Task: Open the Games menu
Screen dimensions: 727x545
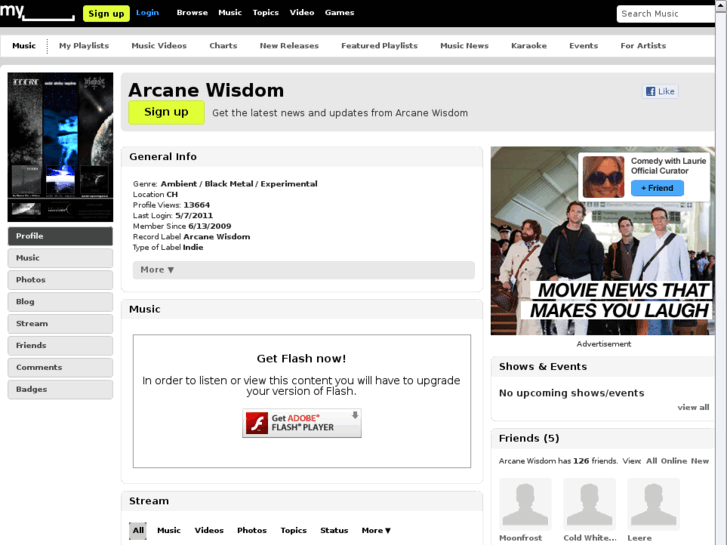Action: (x=339, y=13)
